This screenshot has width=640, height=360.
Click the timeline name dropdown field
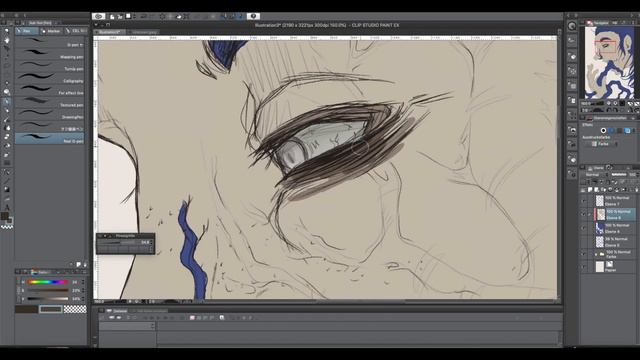(x=127, y=326)
